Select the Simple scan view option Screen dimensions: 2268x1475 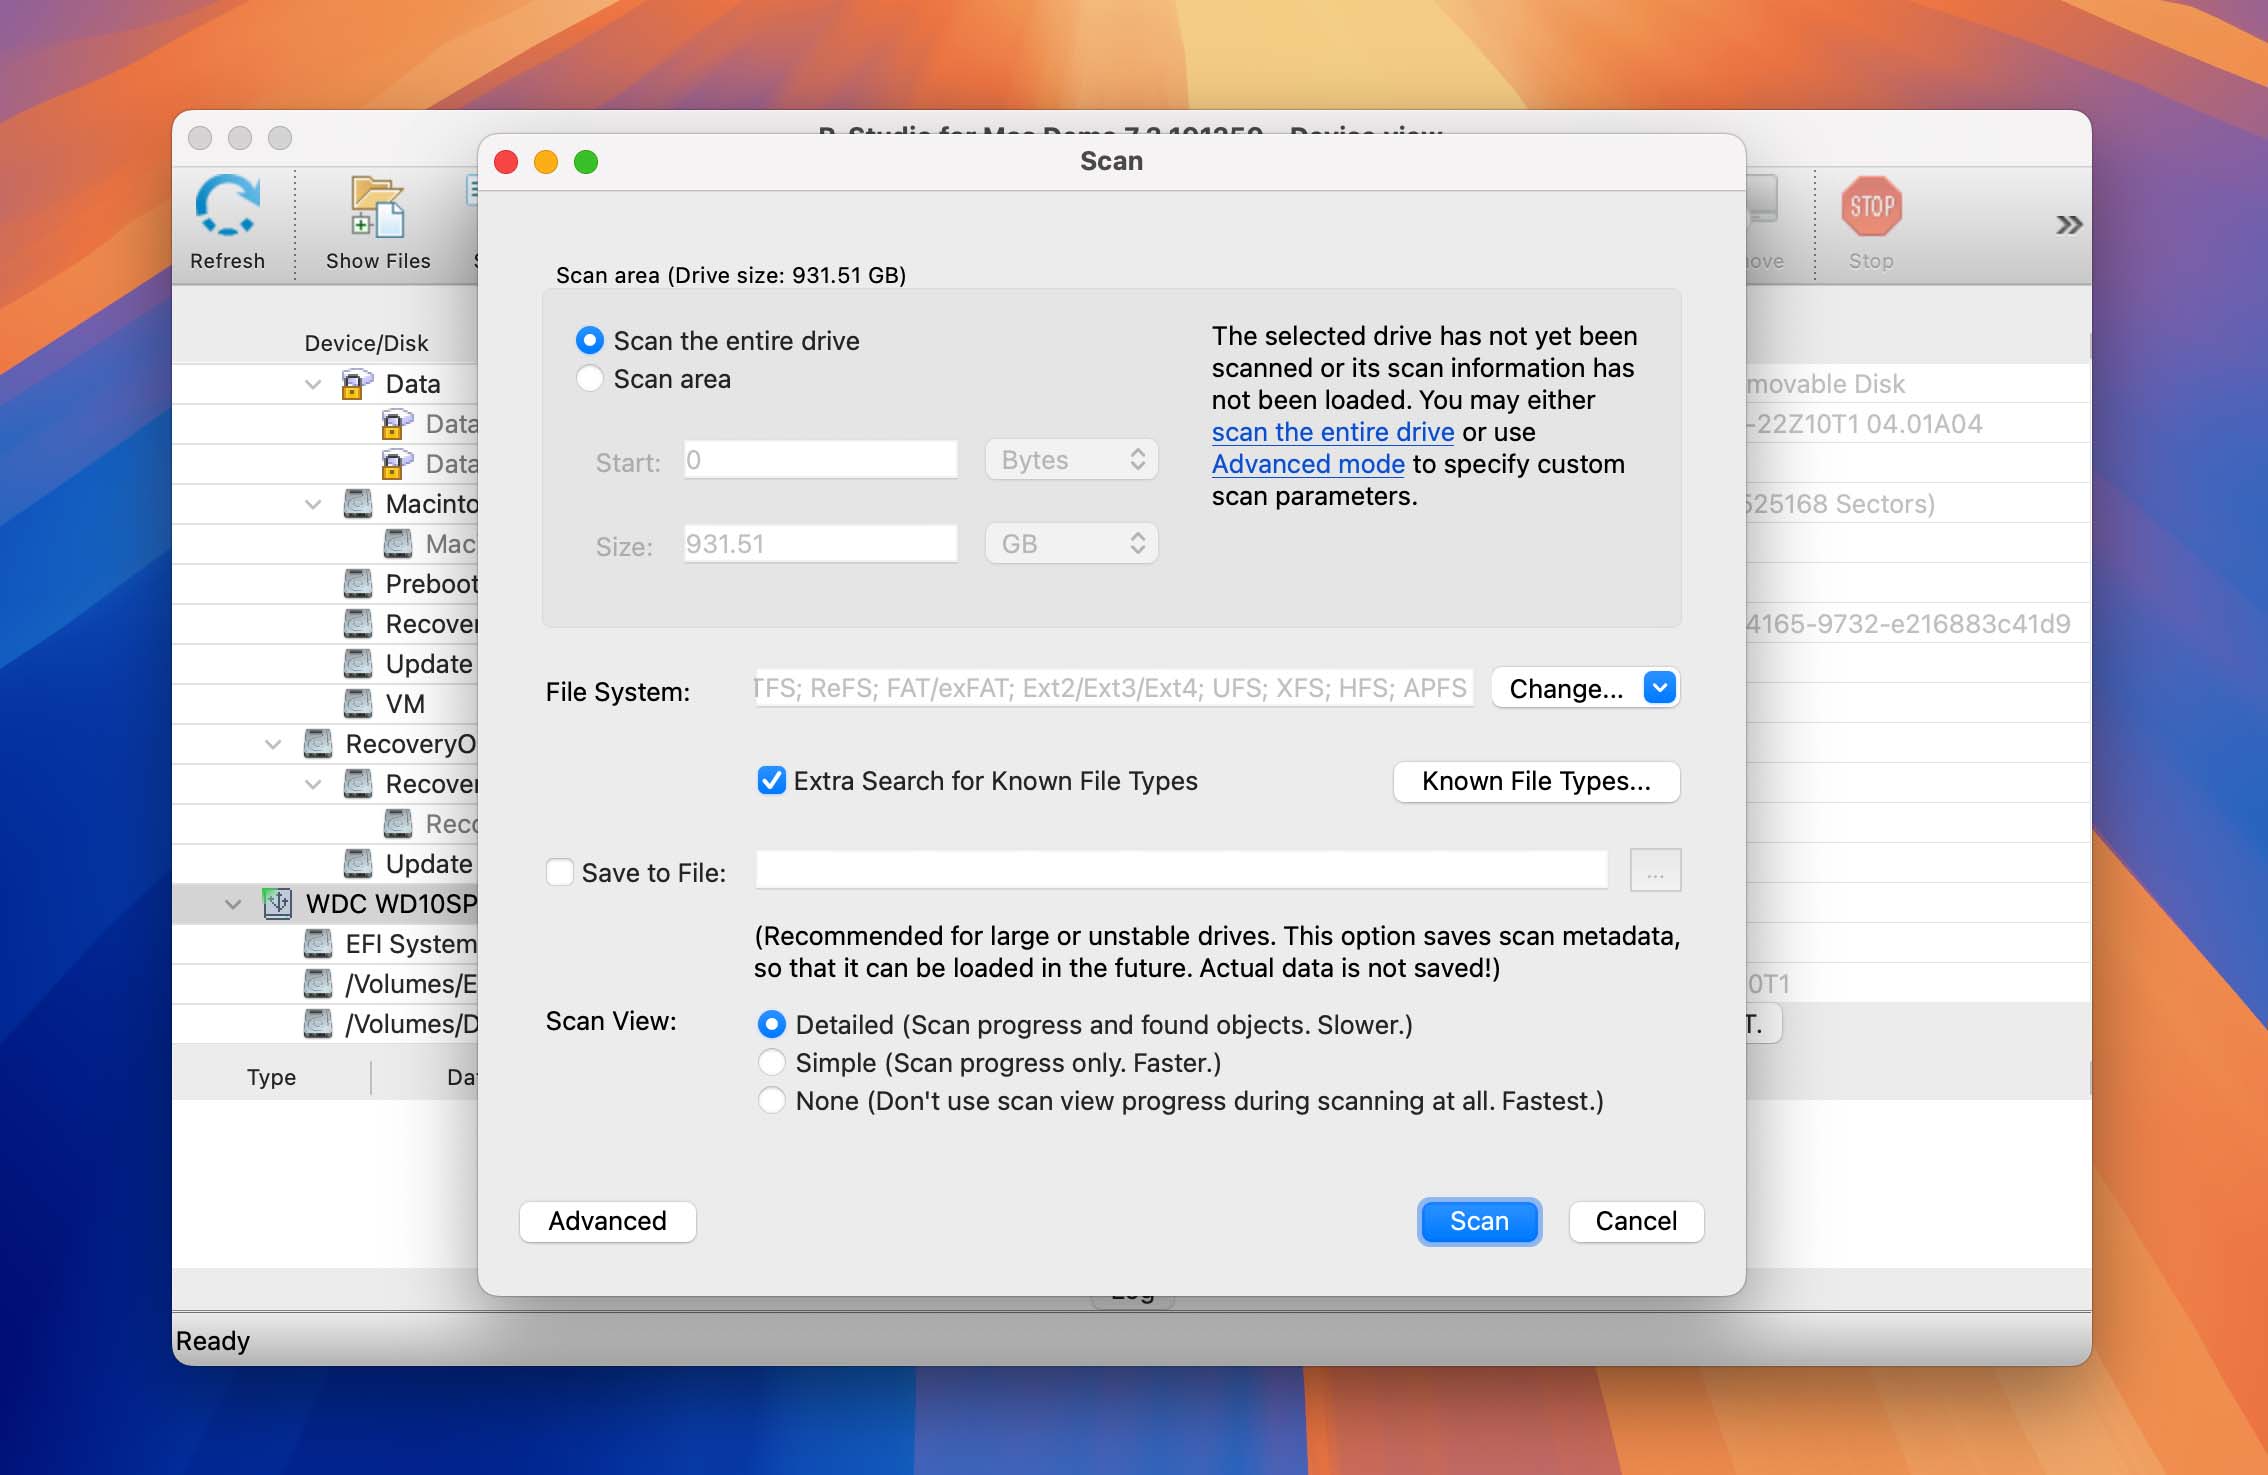click(x=771, y=1062)
